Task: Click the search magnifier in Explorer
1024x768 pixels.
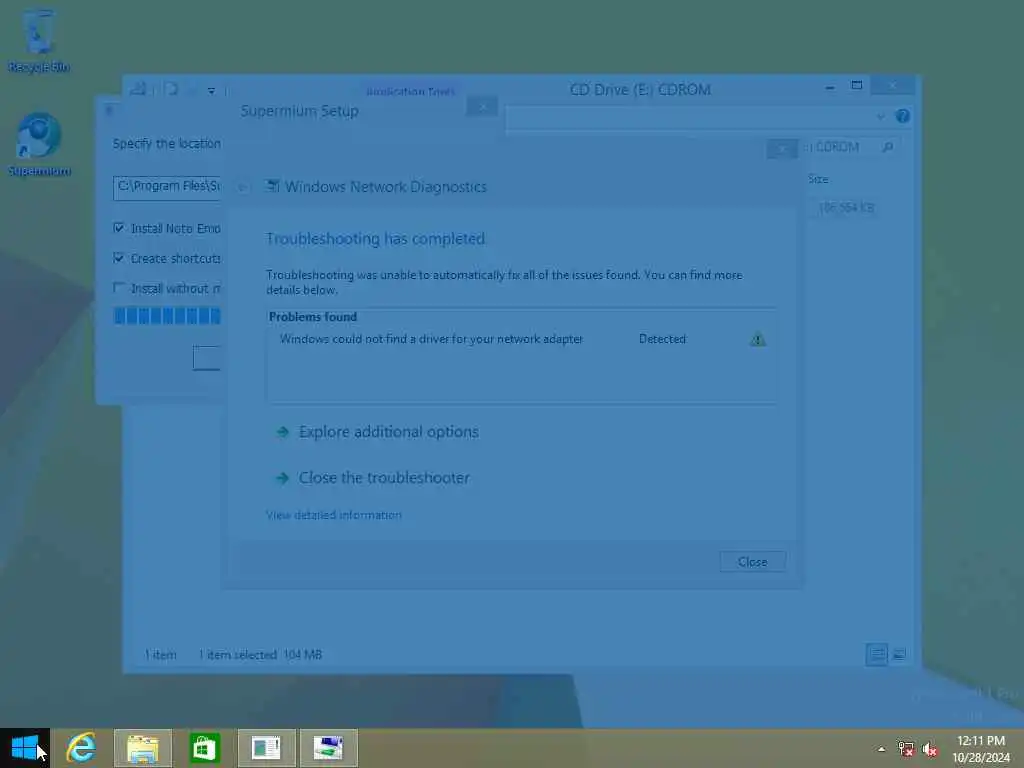Action: click(x=888, y=147)
